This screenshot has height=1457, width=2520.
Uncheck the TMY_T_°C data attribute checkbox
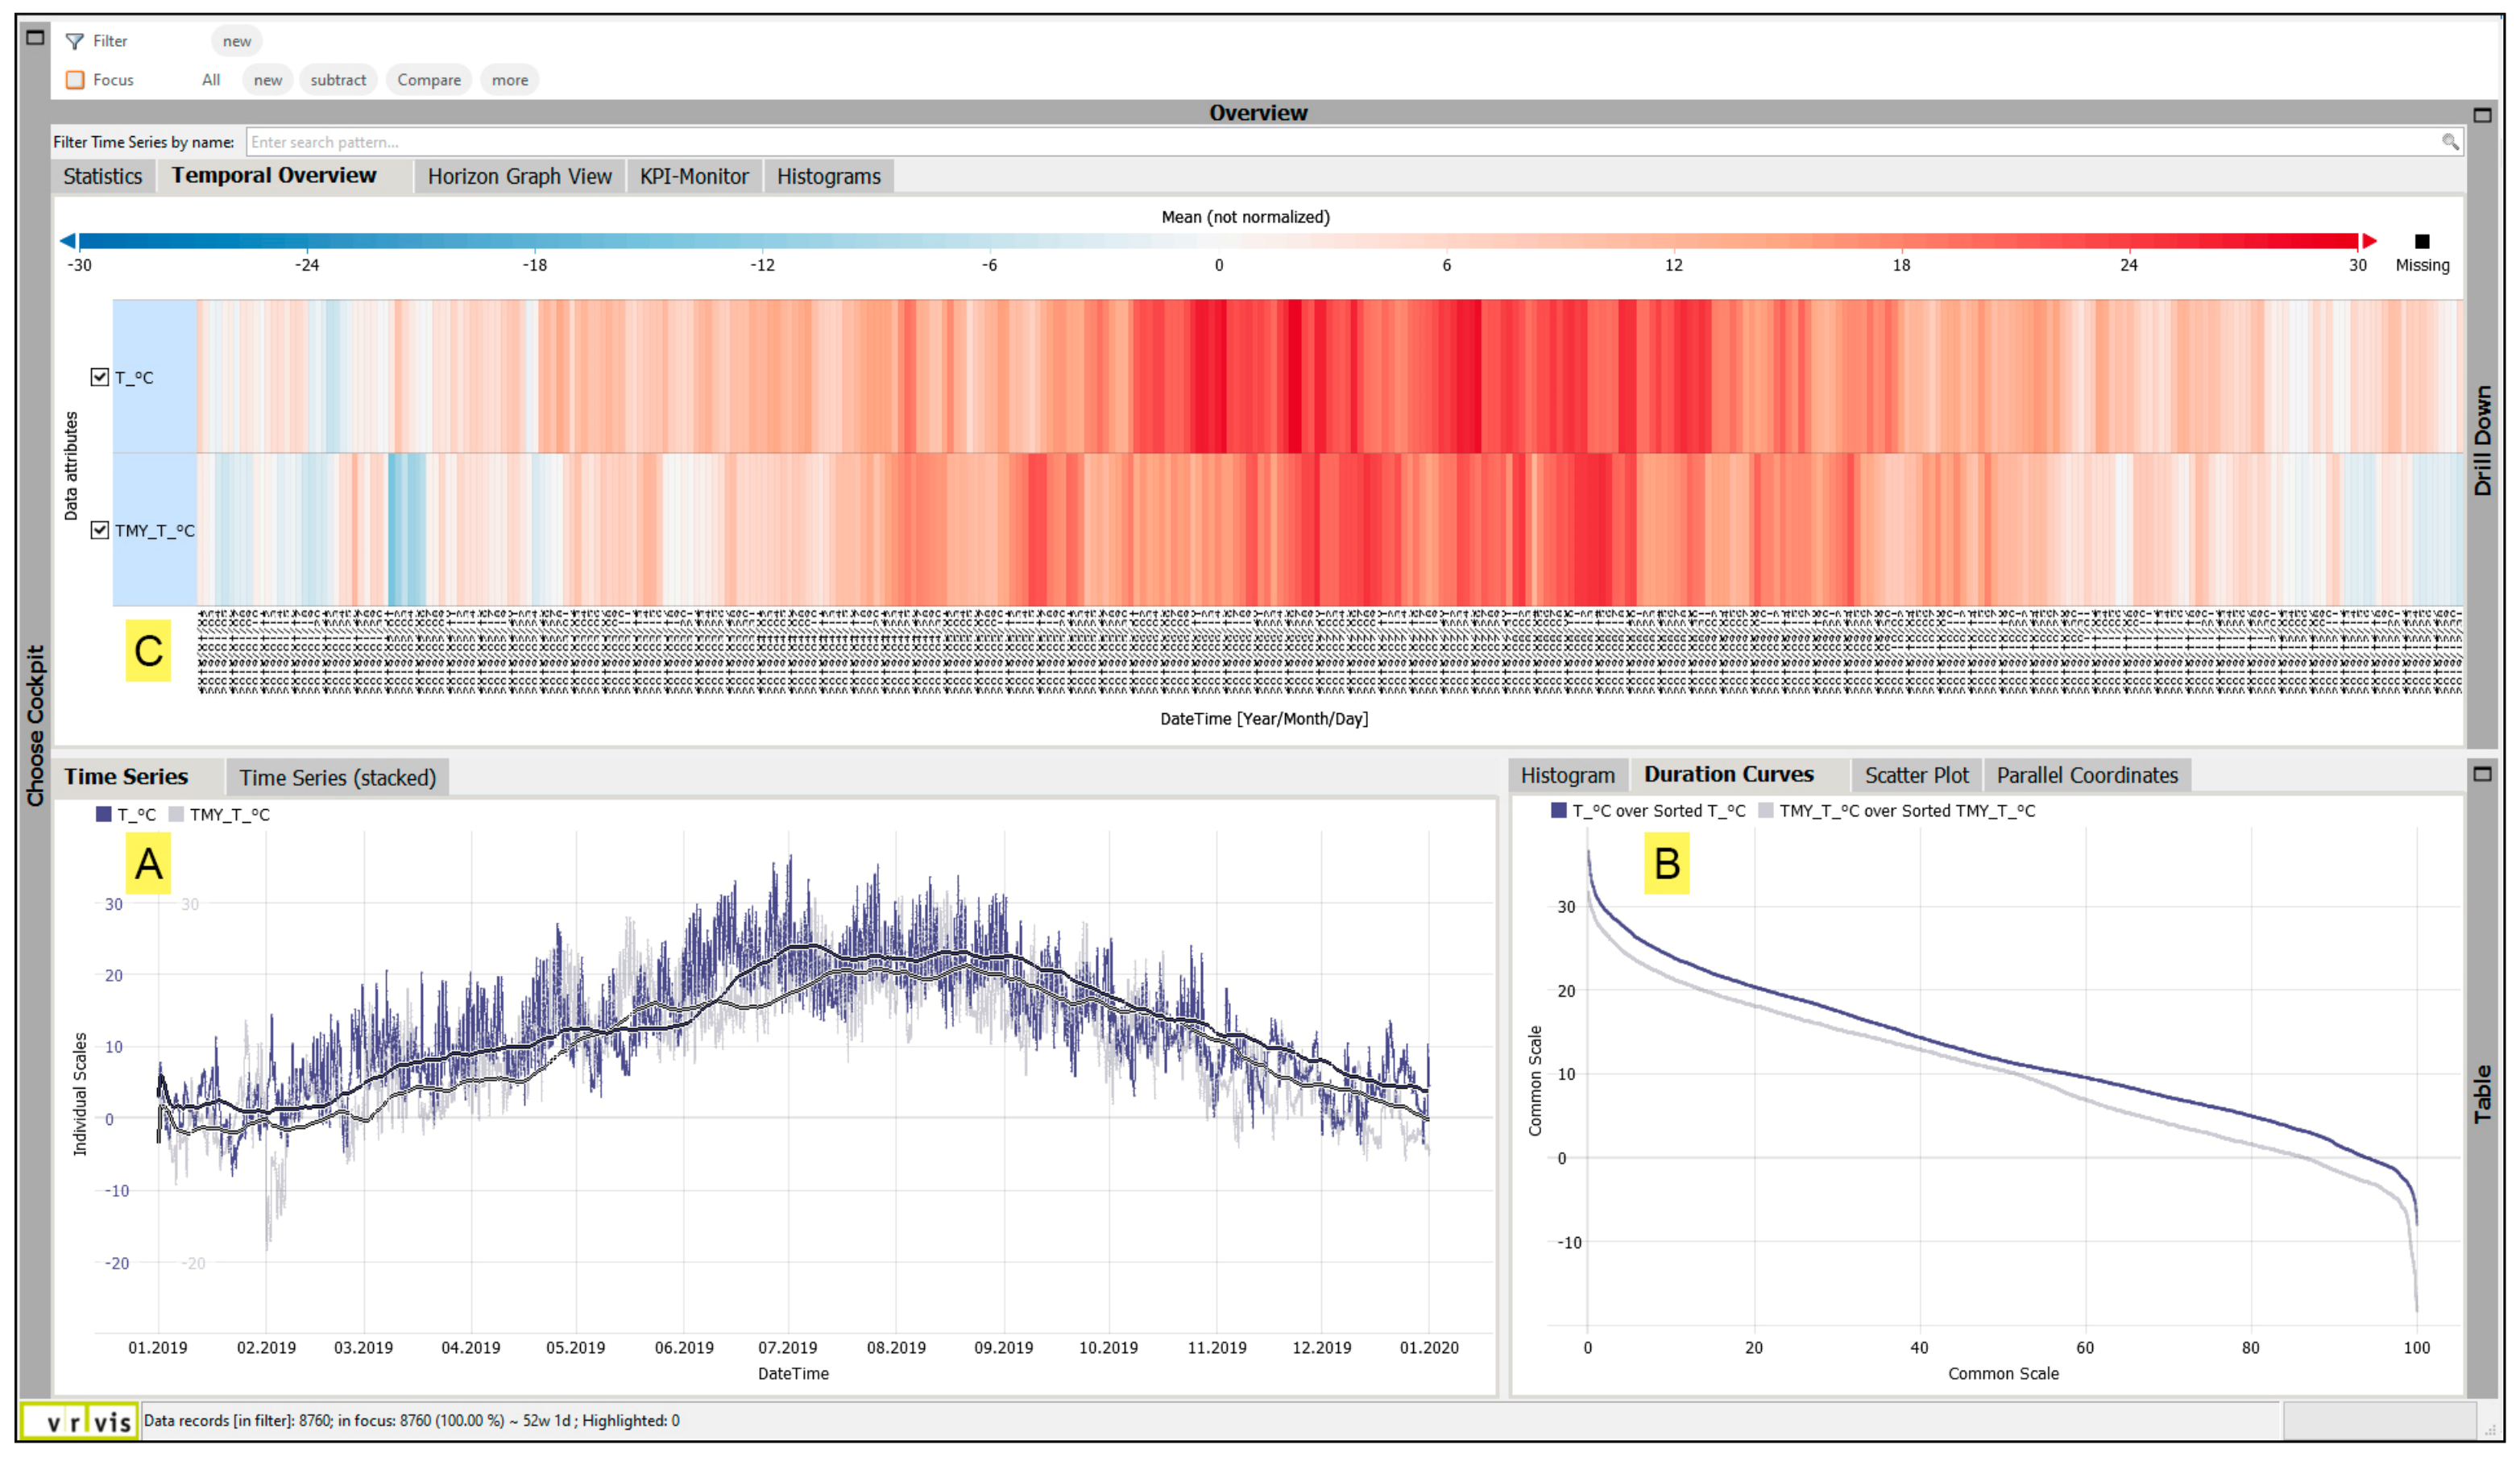[99, 530]
